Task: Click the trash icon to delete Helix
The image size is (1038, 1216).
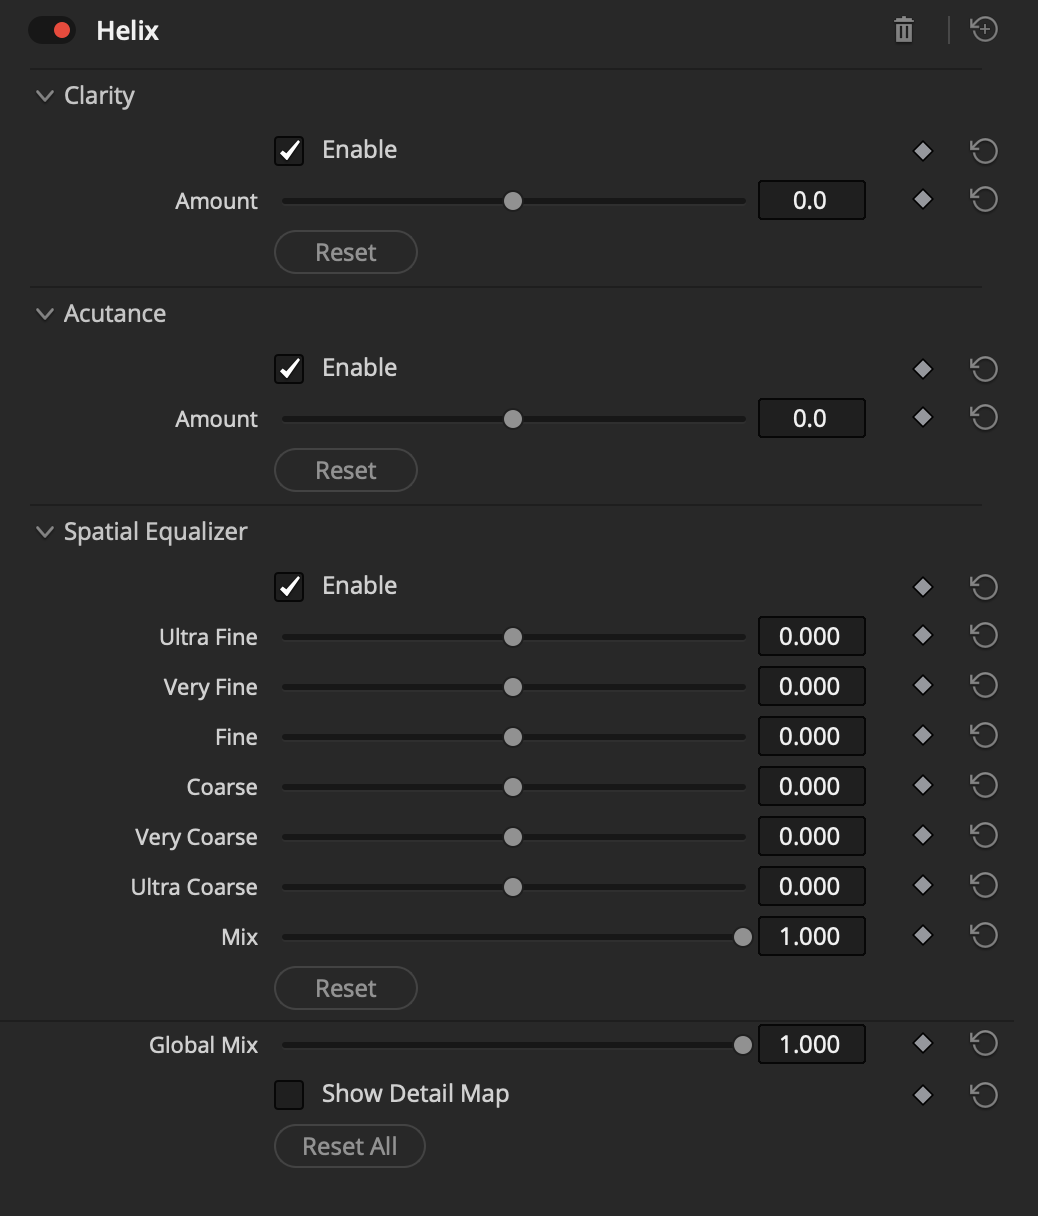Action: click(903, 30)
